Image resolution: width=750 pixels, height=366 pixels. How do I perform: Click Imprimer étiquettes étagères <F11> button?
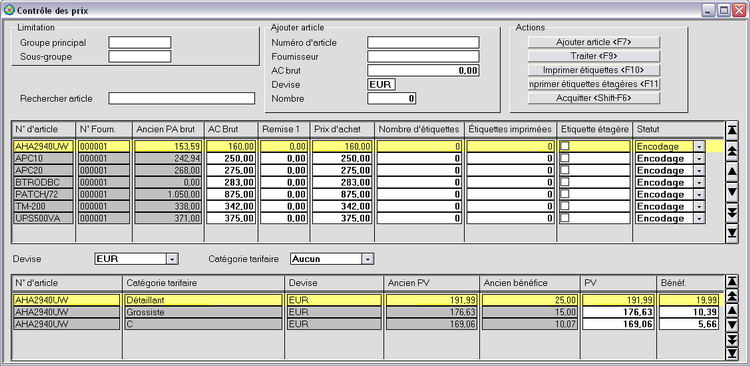coord(594,84)
